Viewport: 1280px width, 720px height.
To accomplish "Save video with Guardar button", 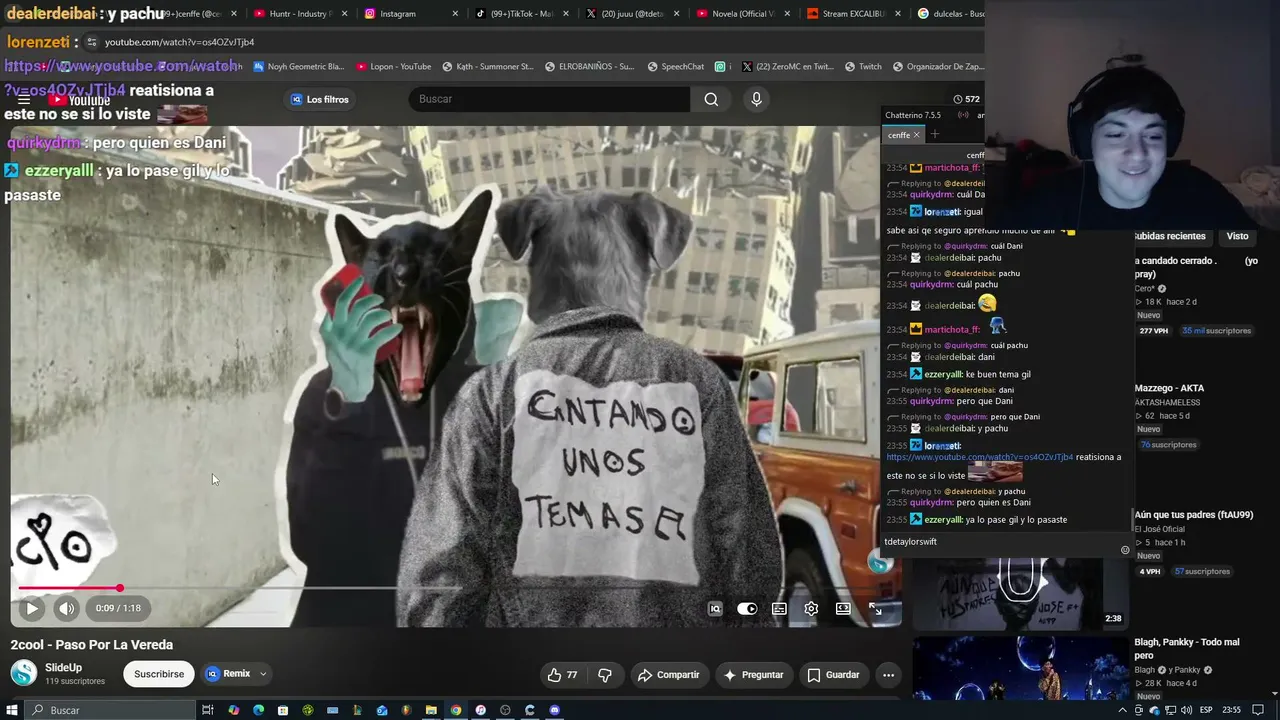I will 833,675.
